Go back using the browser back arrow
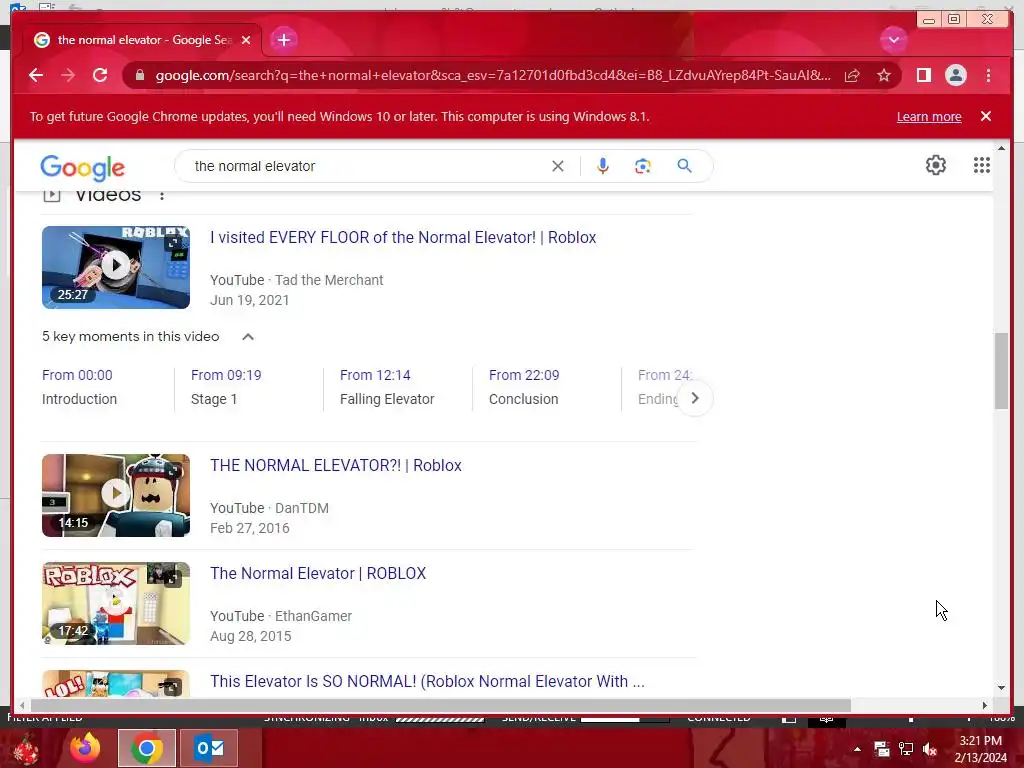The image size is (1024, 768). (36, 75)
